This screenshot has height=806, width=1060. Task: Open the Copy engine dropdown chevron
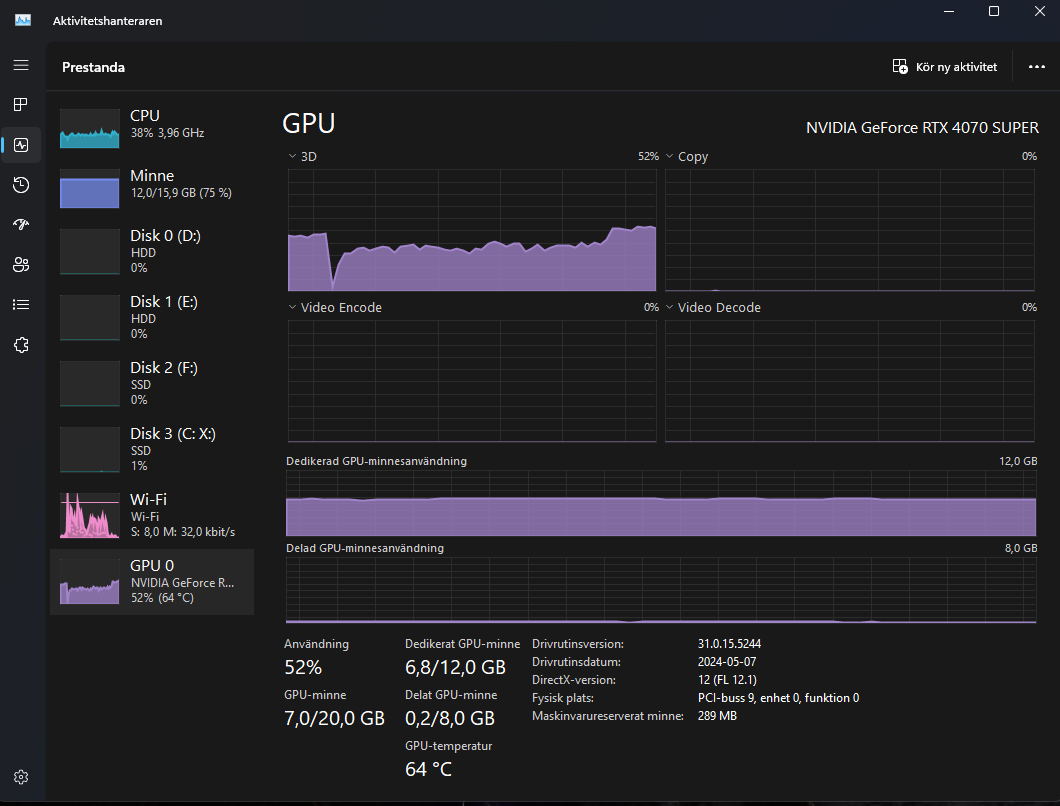tap(669, 156)
